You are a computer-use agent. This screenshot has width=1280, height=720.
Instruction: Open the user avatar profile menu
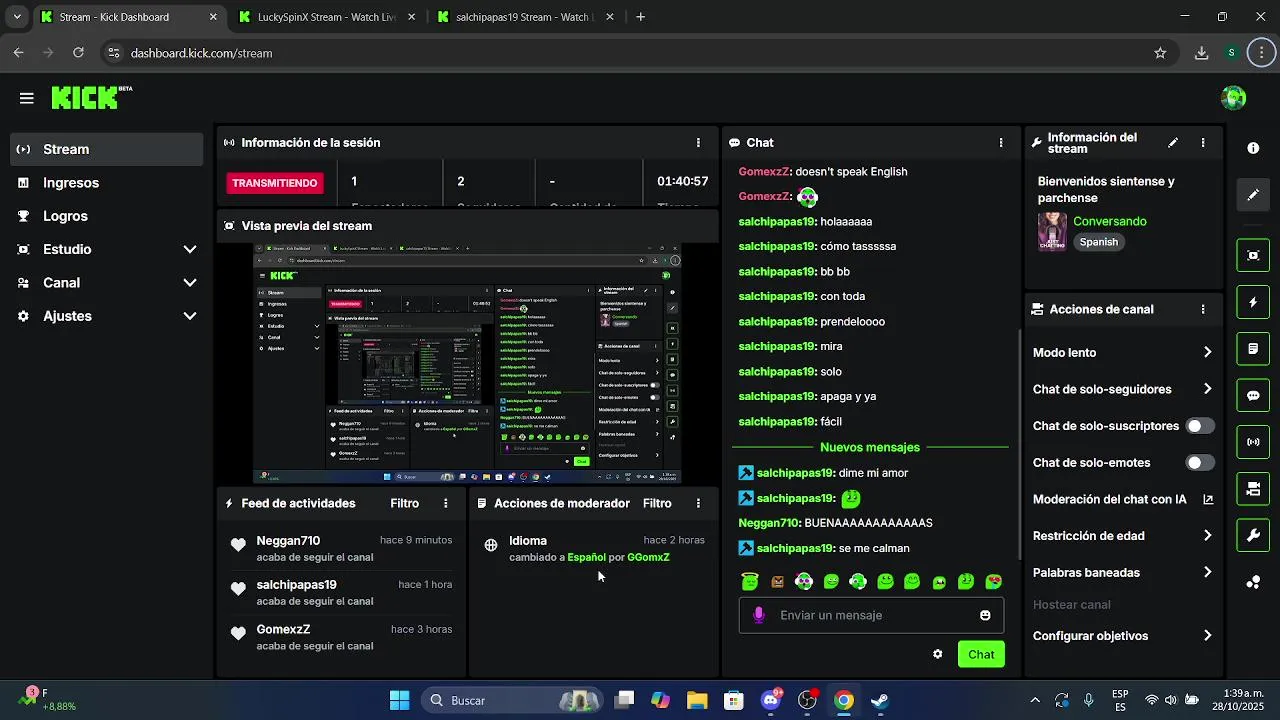pos(1234,98)
